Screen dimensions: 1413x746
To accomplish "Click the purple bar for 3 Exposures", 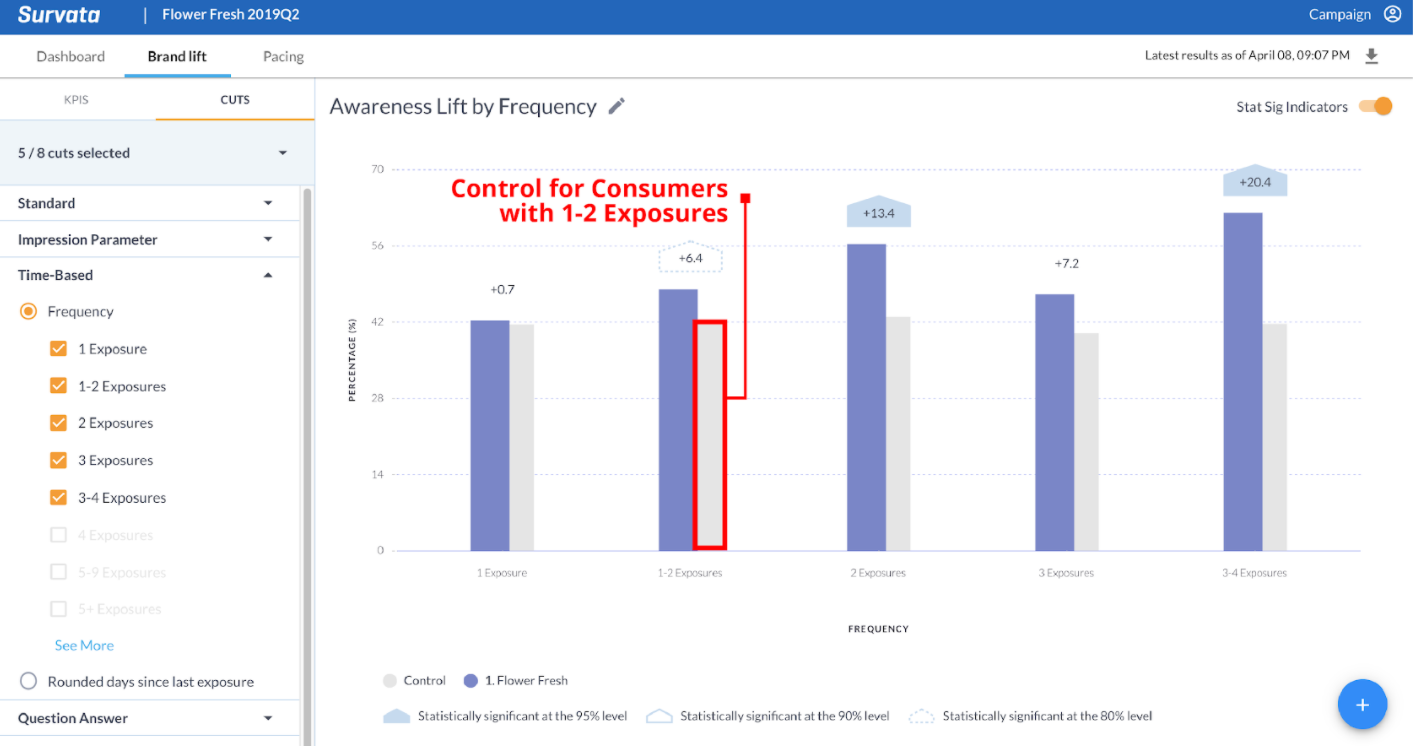I will pos(1054,422).
